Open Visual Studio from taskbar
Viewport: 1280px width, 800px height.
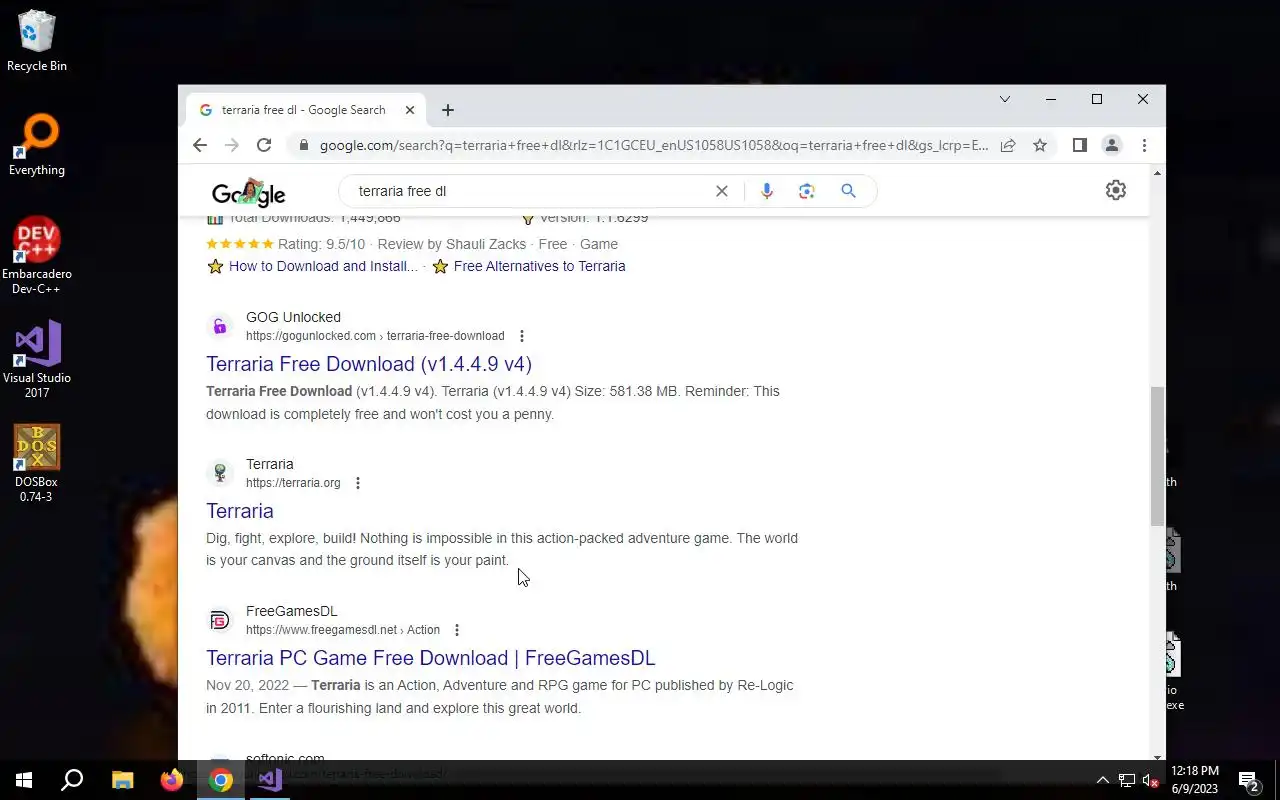[270, 780]
